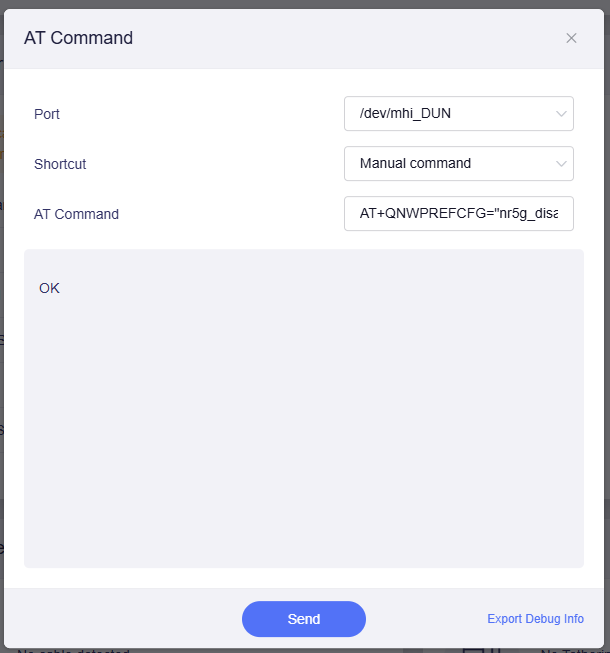610x653 pixels.
Task: Click the Port field label
Action: coord(47,114)
